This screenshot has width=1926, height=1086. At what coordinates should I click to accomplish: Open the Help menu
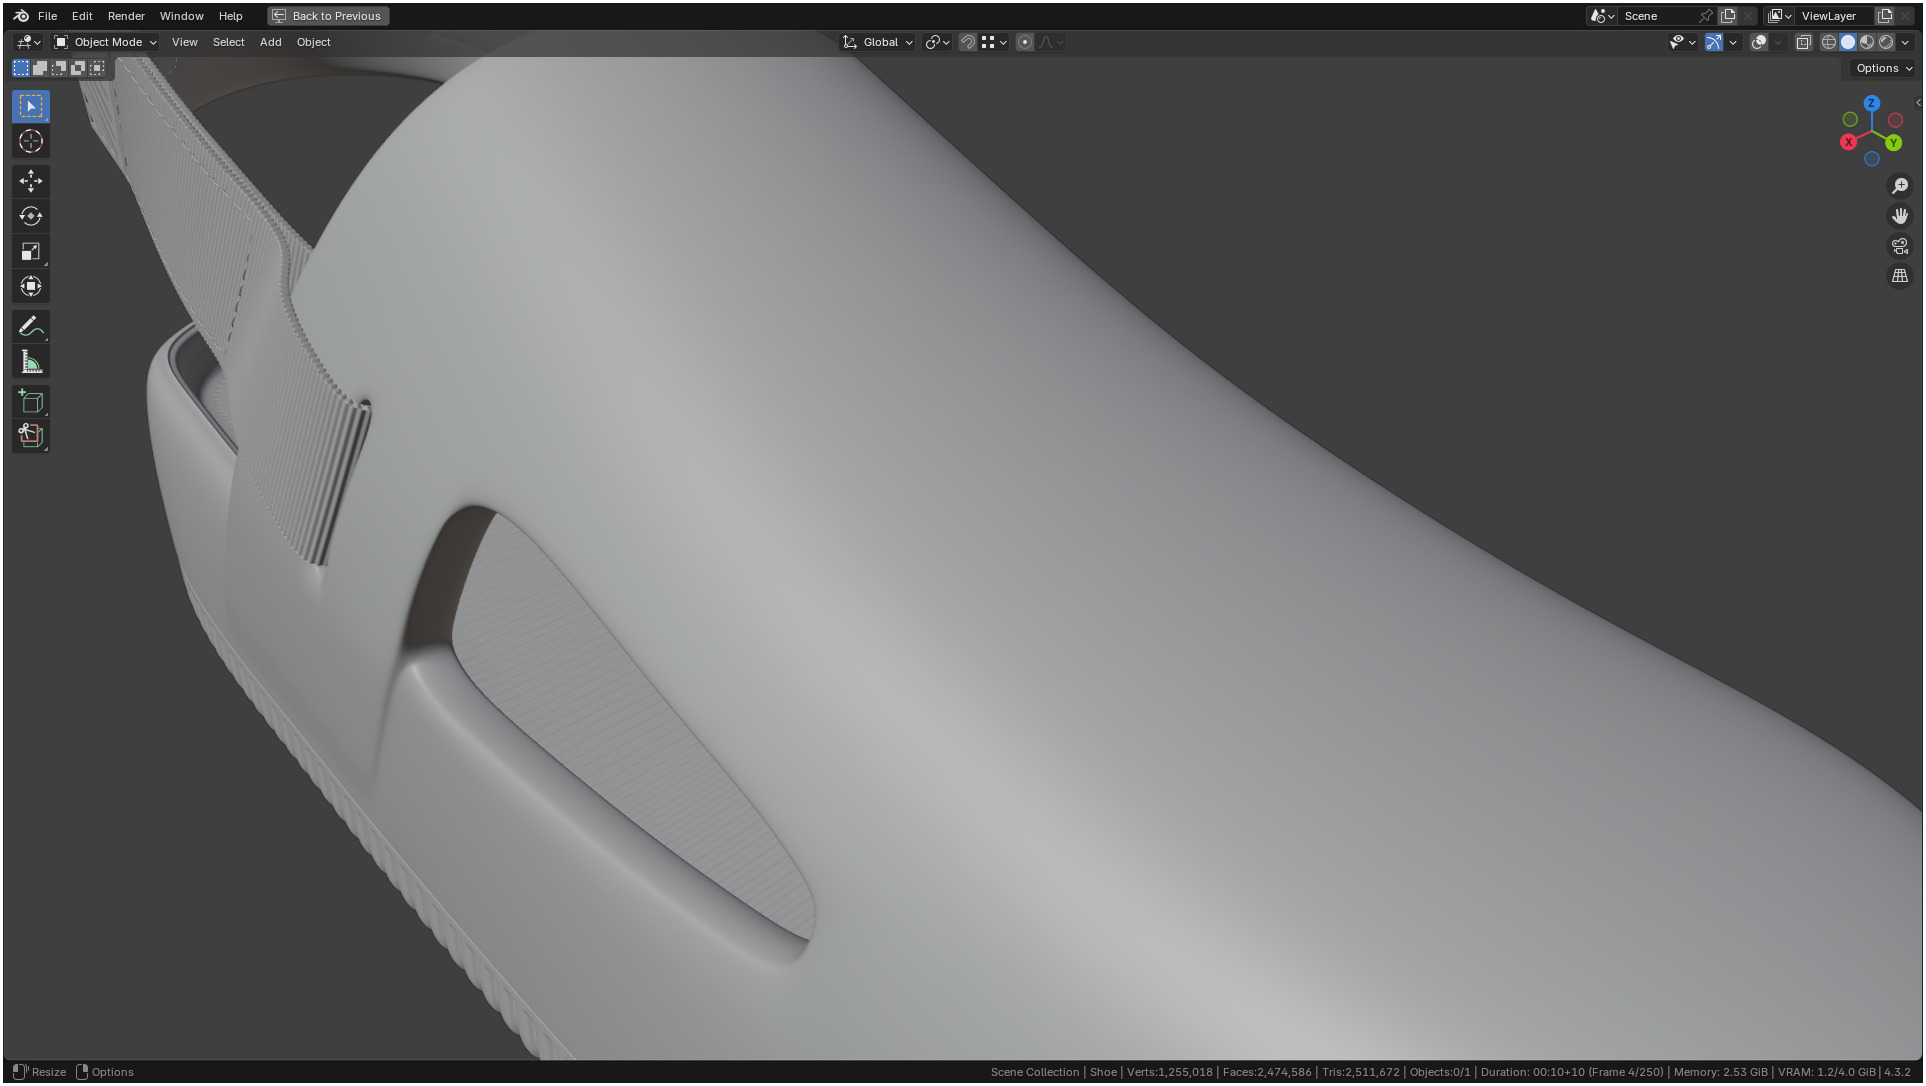point(230,16)
